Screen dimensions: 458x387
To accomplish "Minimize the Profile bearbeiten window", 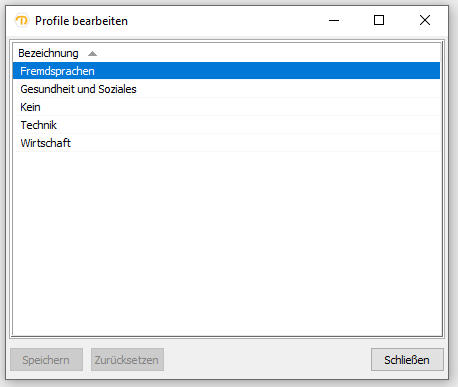I will [334, 21].
